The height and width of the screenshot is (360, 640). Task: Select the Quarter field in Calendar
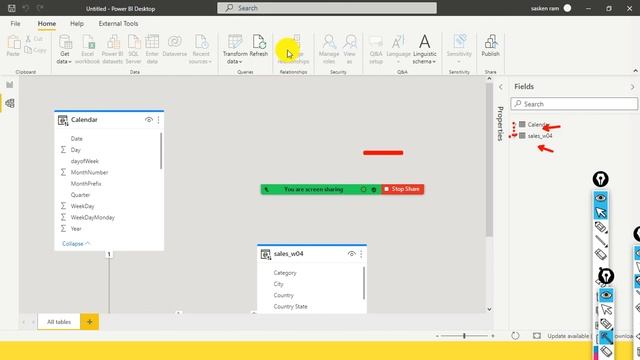(x=80, y=195)
